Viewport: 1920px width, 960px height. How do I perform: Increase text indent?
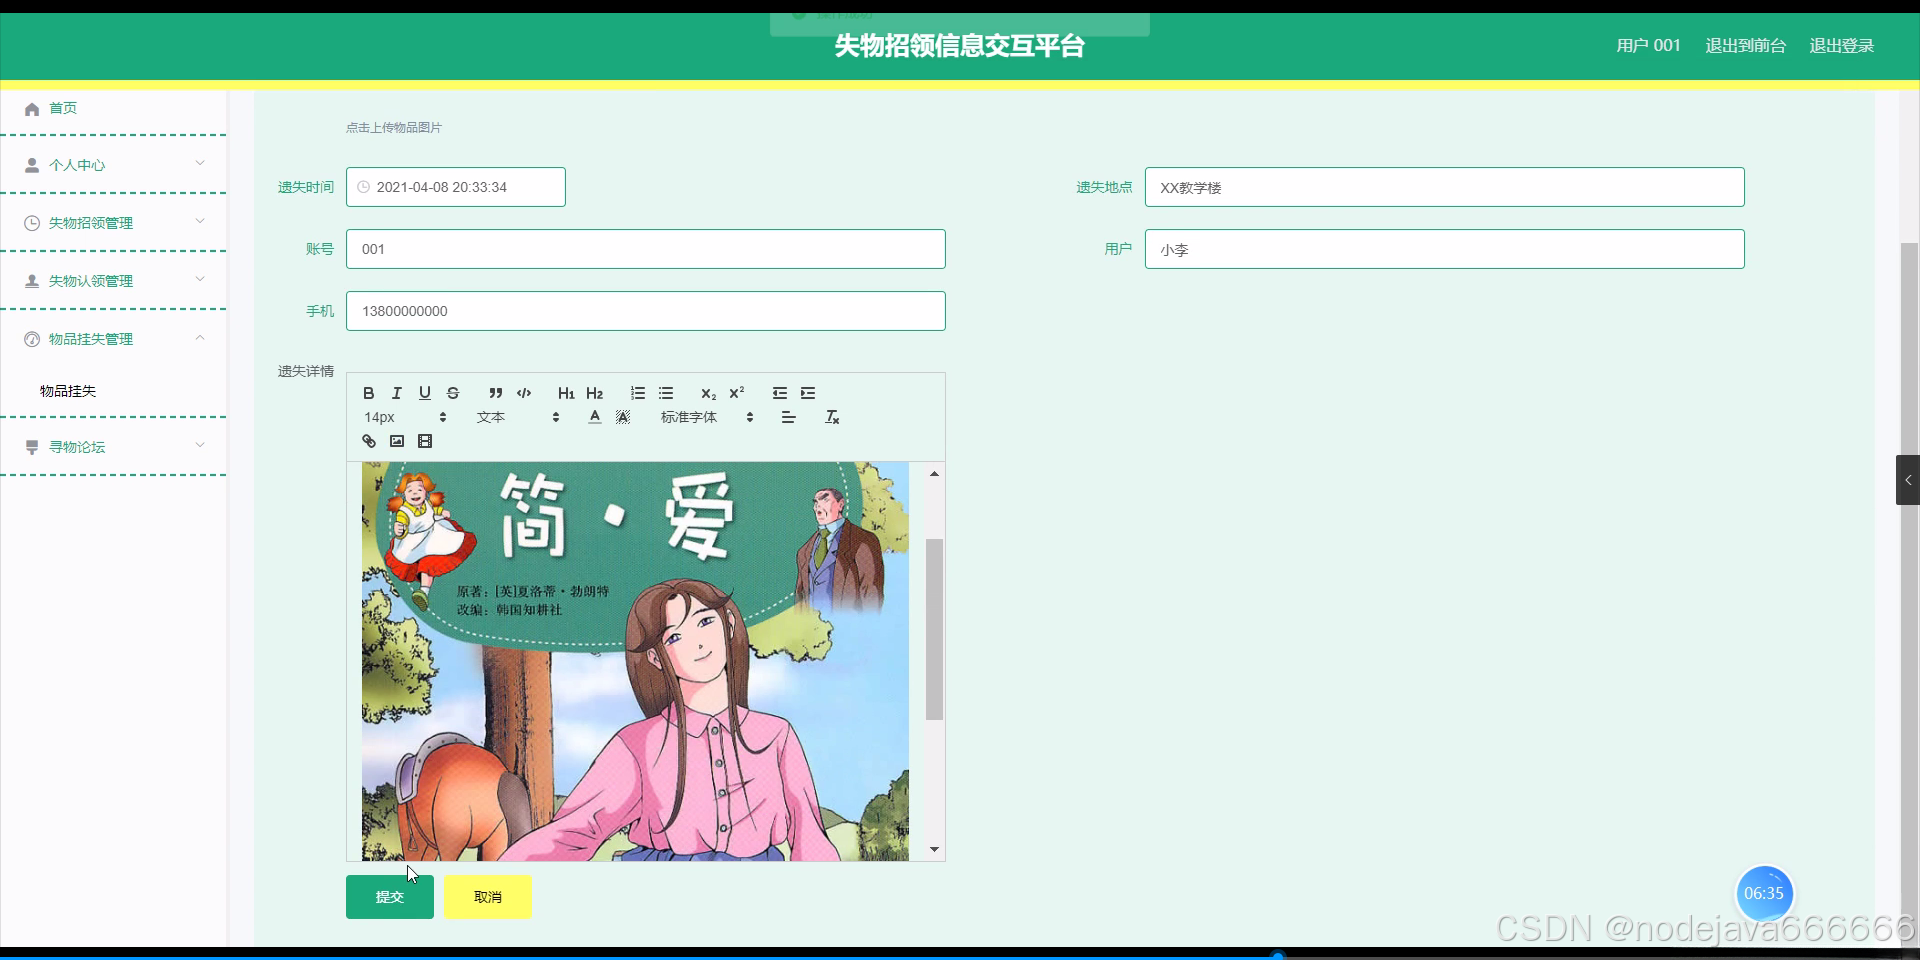click(808, 393)
